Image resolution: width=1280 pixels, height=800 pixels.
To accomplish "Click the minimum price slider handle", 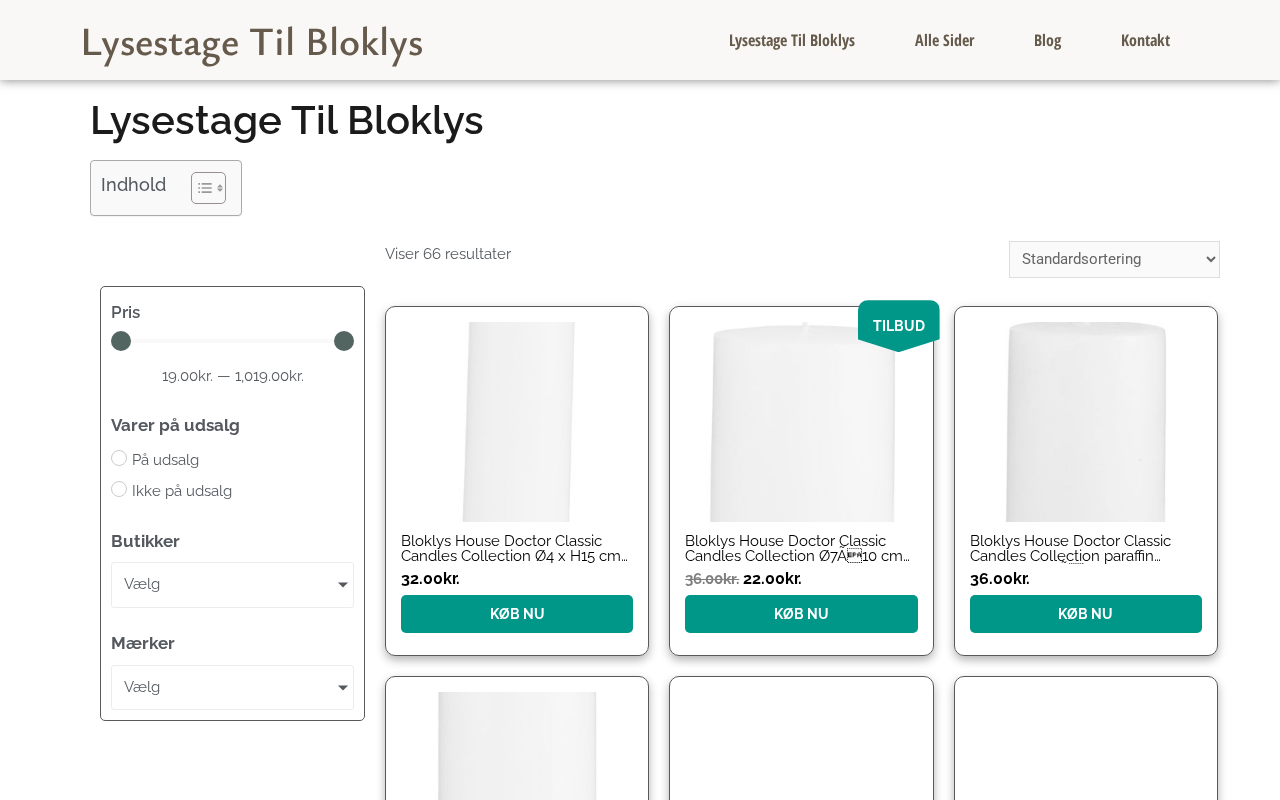I will tap(121, 341).
